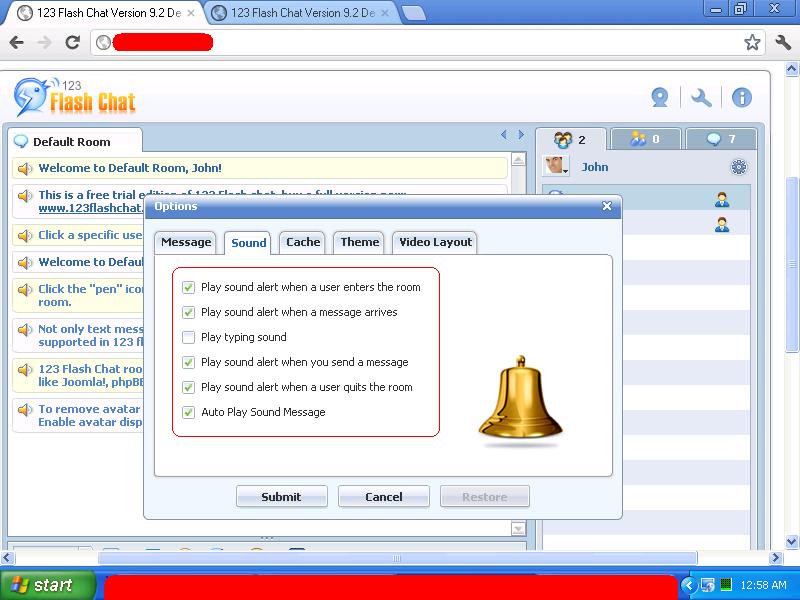
Task: Open the Sound tab in Options
Action: coord(248,243)
